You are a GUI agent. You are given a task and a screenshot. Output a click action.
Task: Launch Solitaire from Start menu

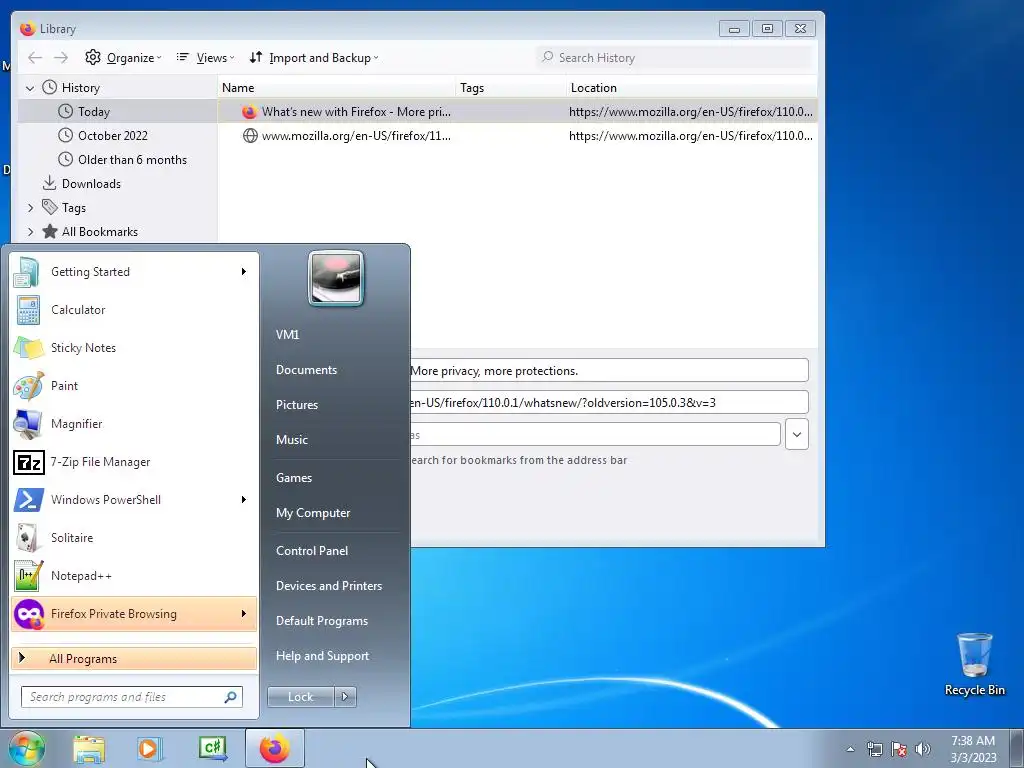(x=134, y=537)
